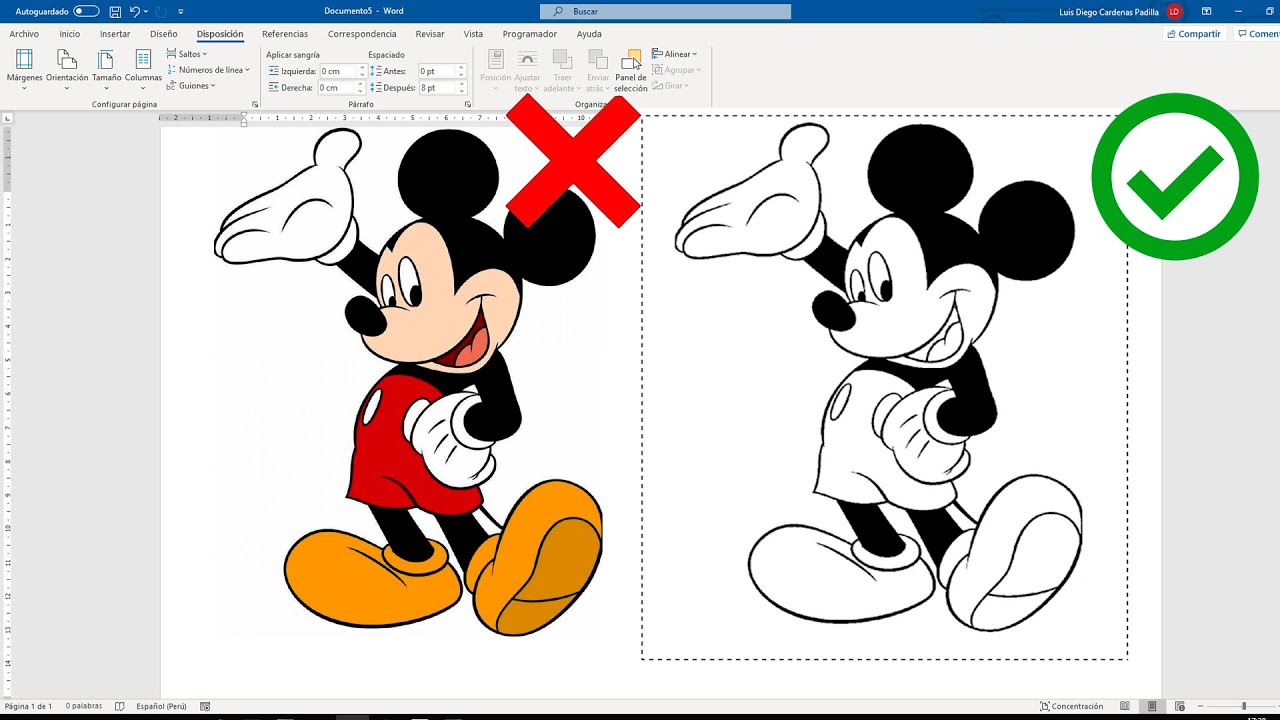Open the Undo history dropdown arrow
Viewport: 1280px width, 720px height.
coord(146,11)
